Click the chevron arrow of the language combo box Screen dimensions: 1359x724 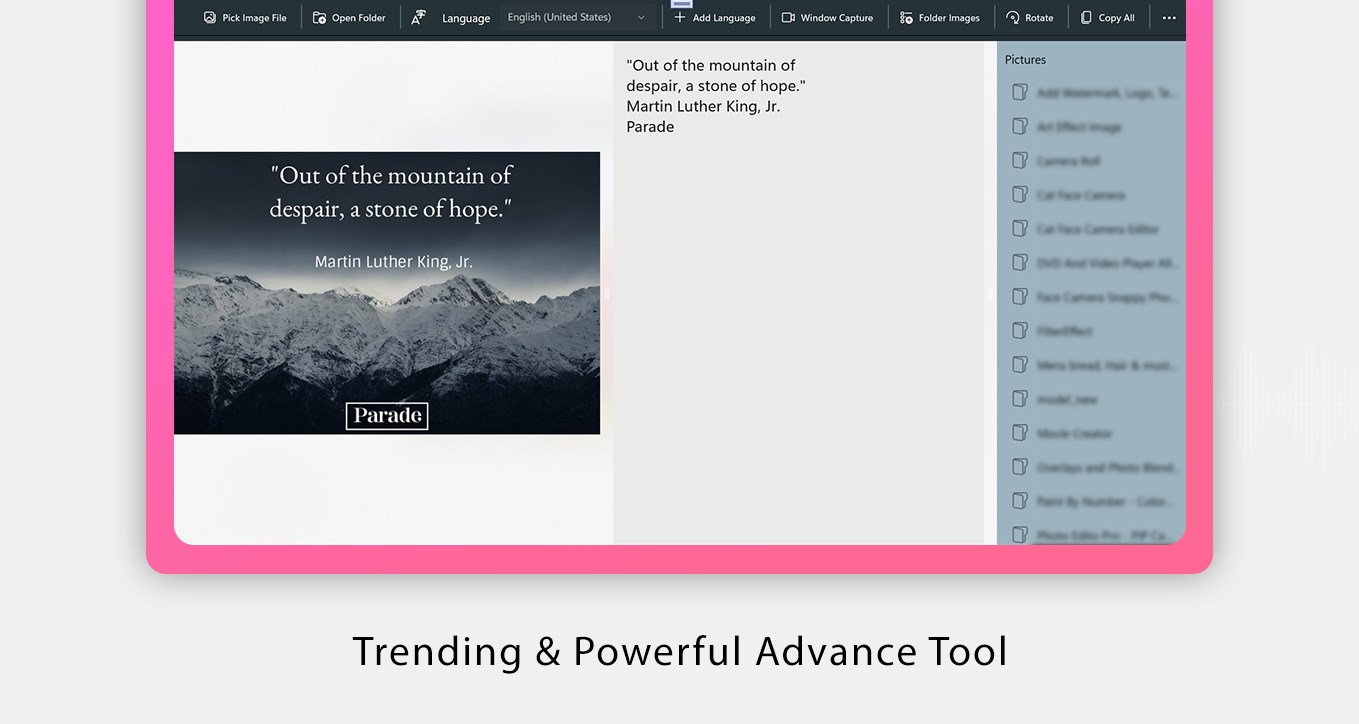(641, 18)
